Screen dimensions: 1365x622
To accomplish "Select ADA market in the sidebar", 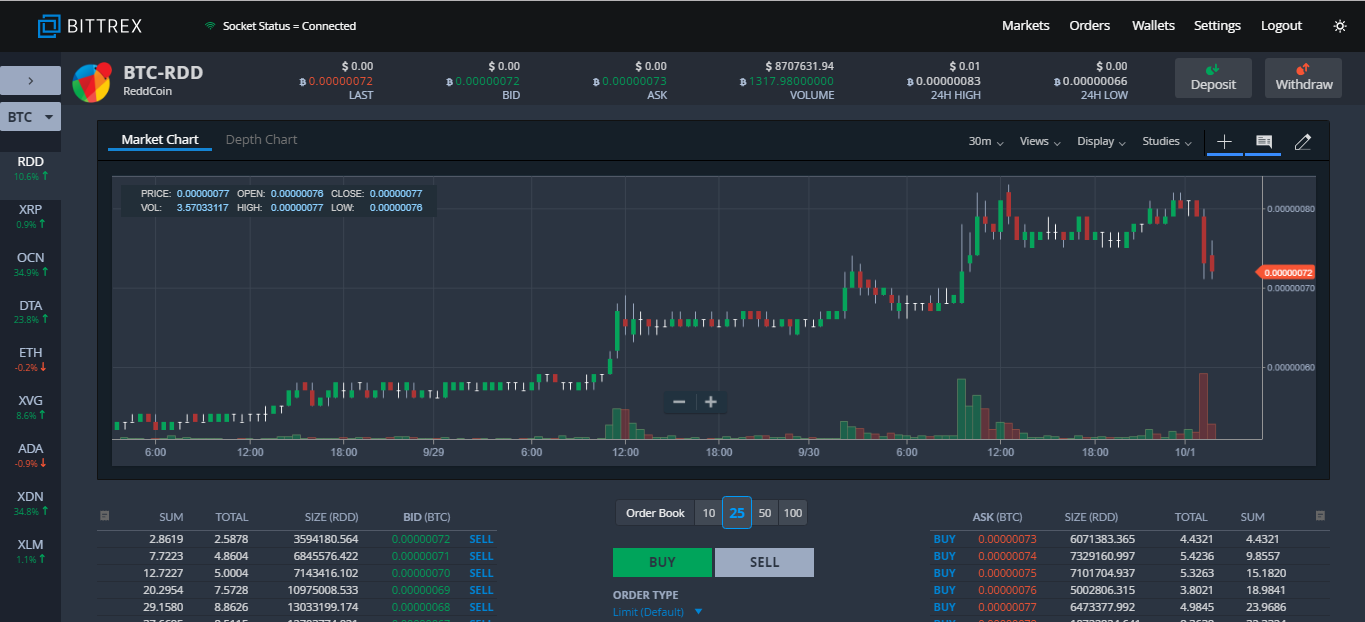I will (30, 456).
